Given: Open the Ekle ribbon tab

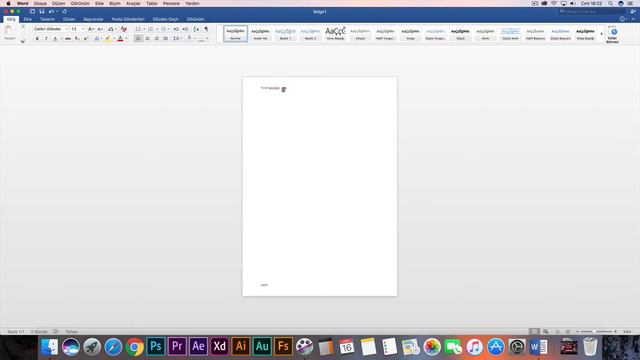Looking at the screenshot, I should 27,19.
